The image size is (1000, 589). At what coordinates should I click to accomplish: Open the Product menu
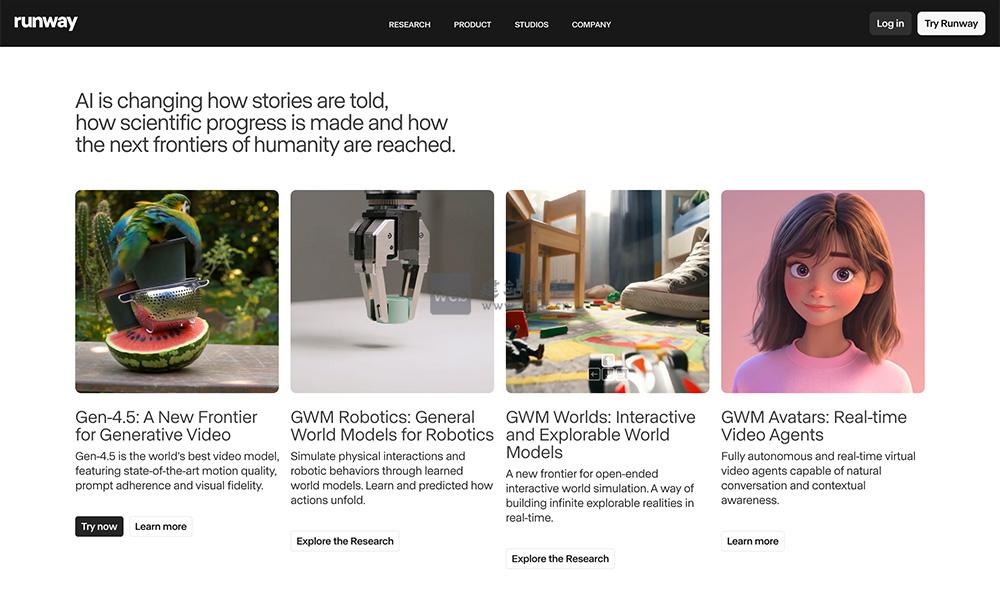pos(472,24)
